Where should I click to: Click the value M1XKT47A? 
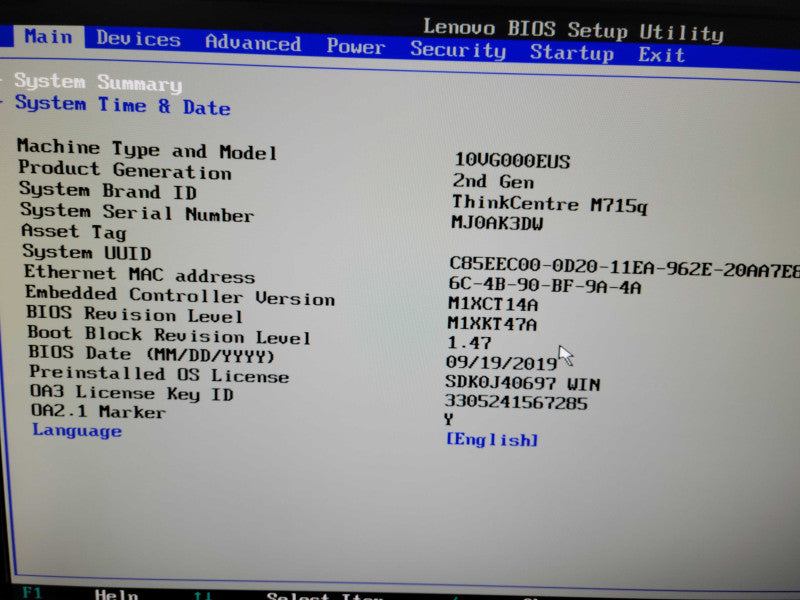(492, 323)
